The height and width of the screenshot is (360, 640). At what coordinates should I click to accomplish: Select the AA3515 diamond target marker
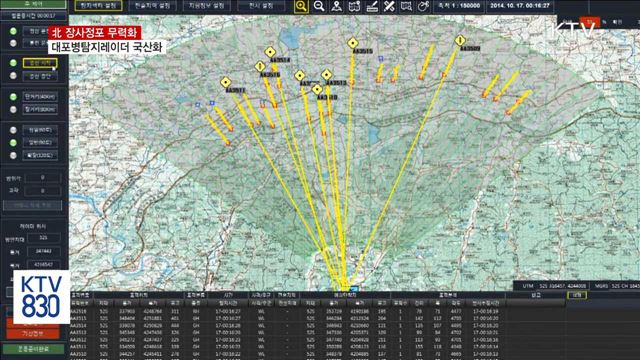click(353, 43)
